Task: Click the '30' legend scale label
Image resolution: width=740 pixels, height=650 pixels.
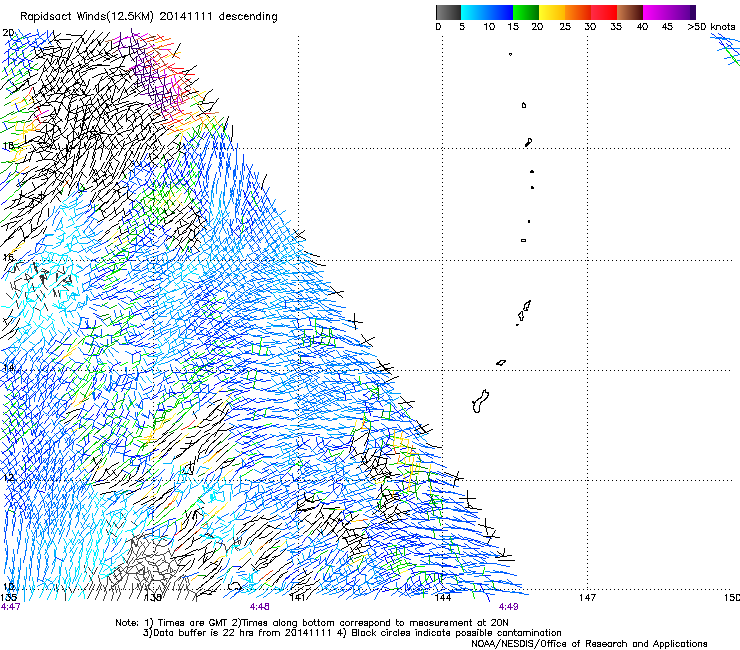Action: 590,27
